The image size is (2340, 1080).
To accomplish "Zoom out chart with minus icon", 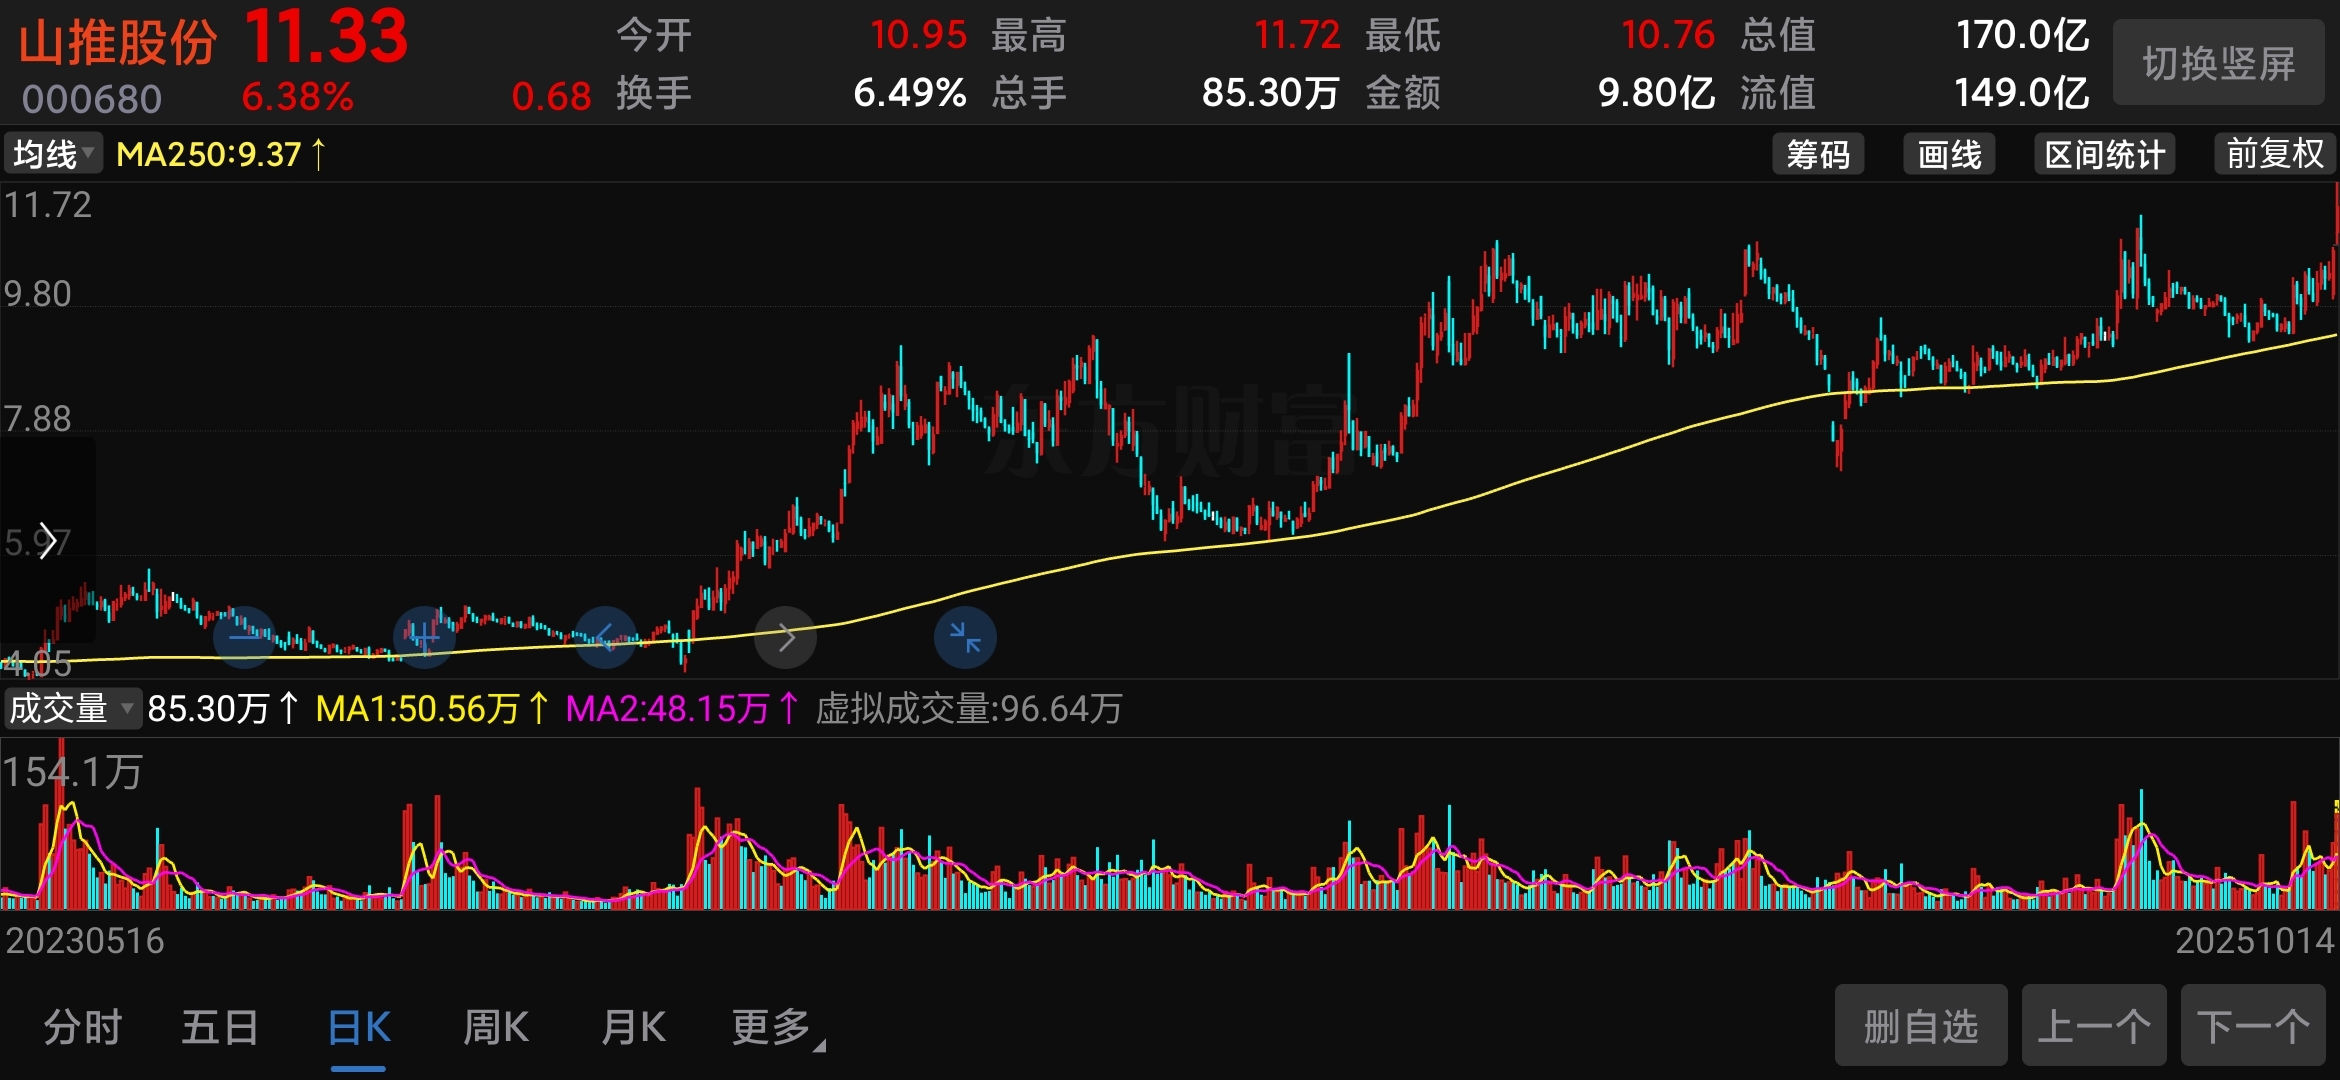I will point(244,637).
